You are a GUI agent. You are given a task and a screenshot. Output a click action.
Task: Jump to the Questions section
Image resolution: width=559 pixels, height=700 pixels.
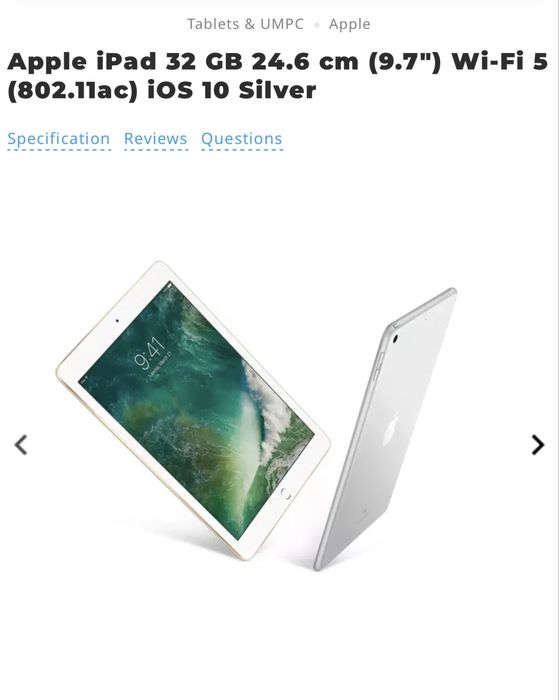coord(242,139)
